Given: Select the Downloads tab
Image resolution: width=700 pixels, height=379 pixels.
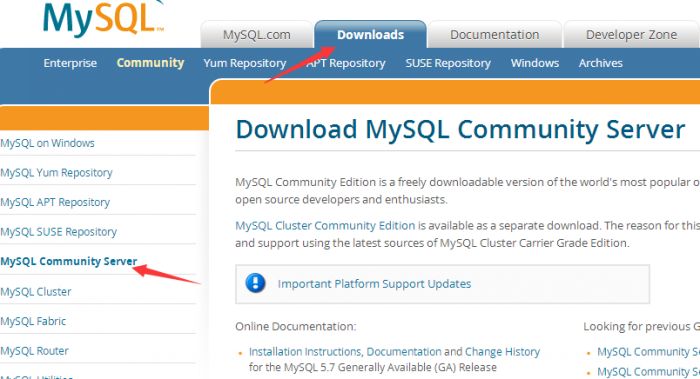Looking at the screenshot, I should [371, 34].
